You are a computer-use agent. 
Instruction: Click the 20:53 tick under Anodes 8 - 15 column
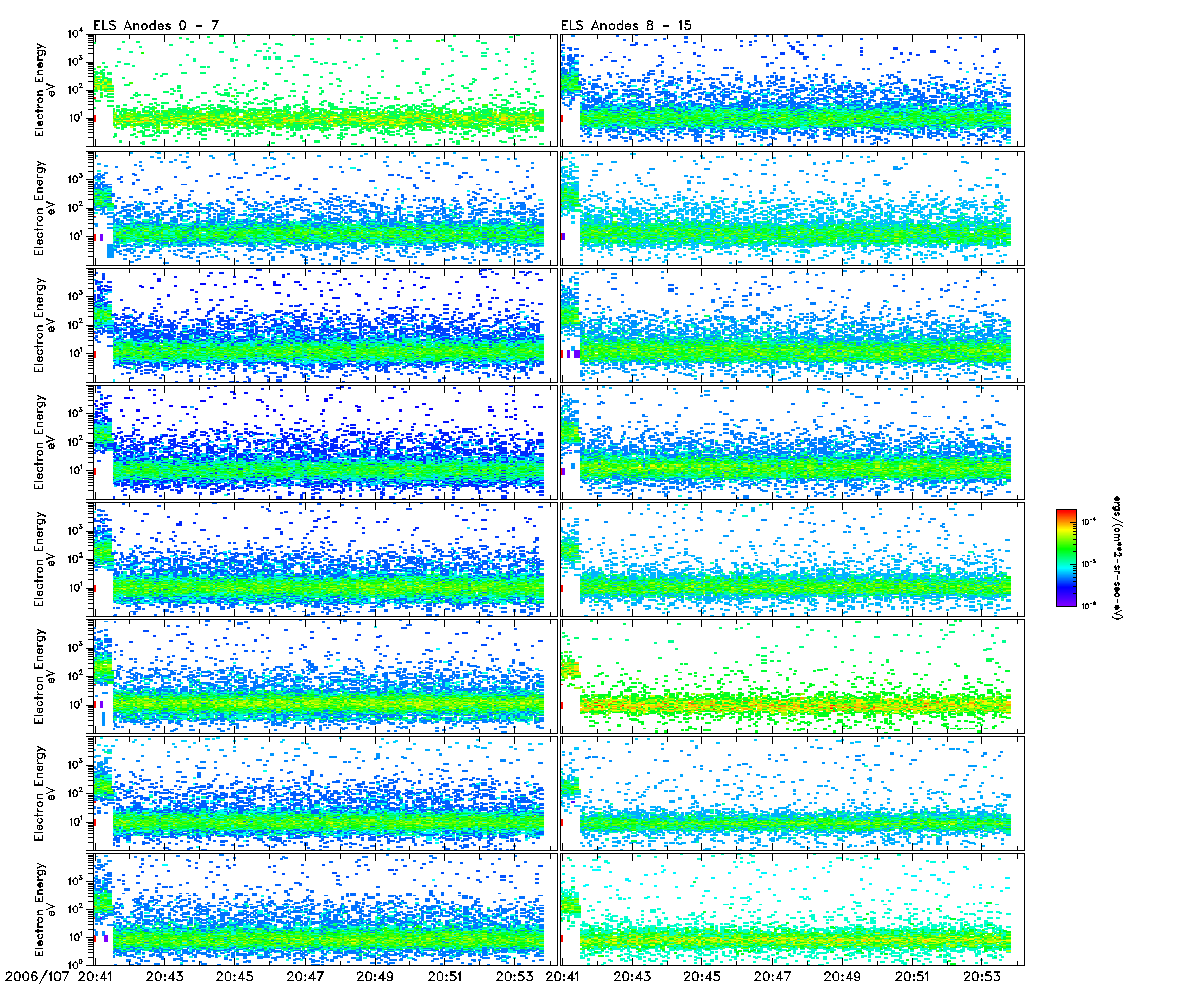point(982,978)
